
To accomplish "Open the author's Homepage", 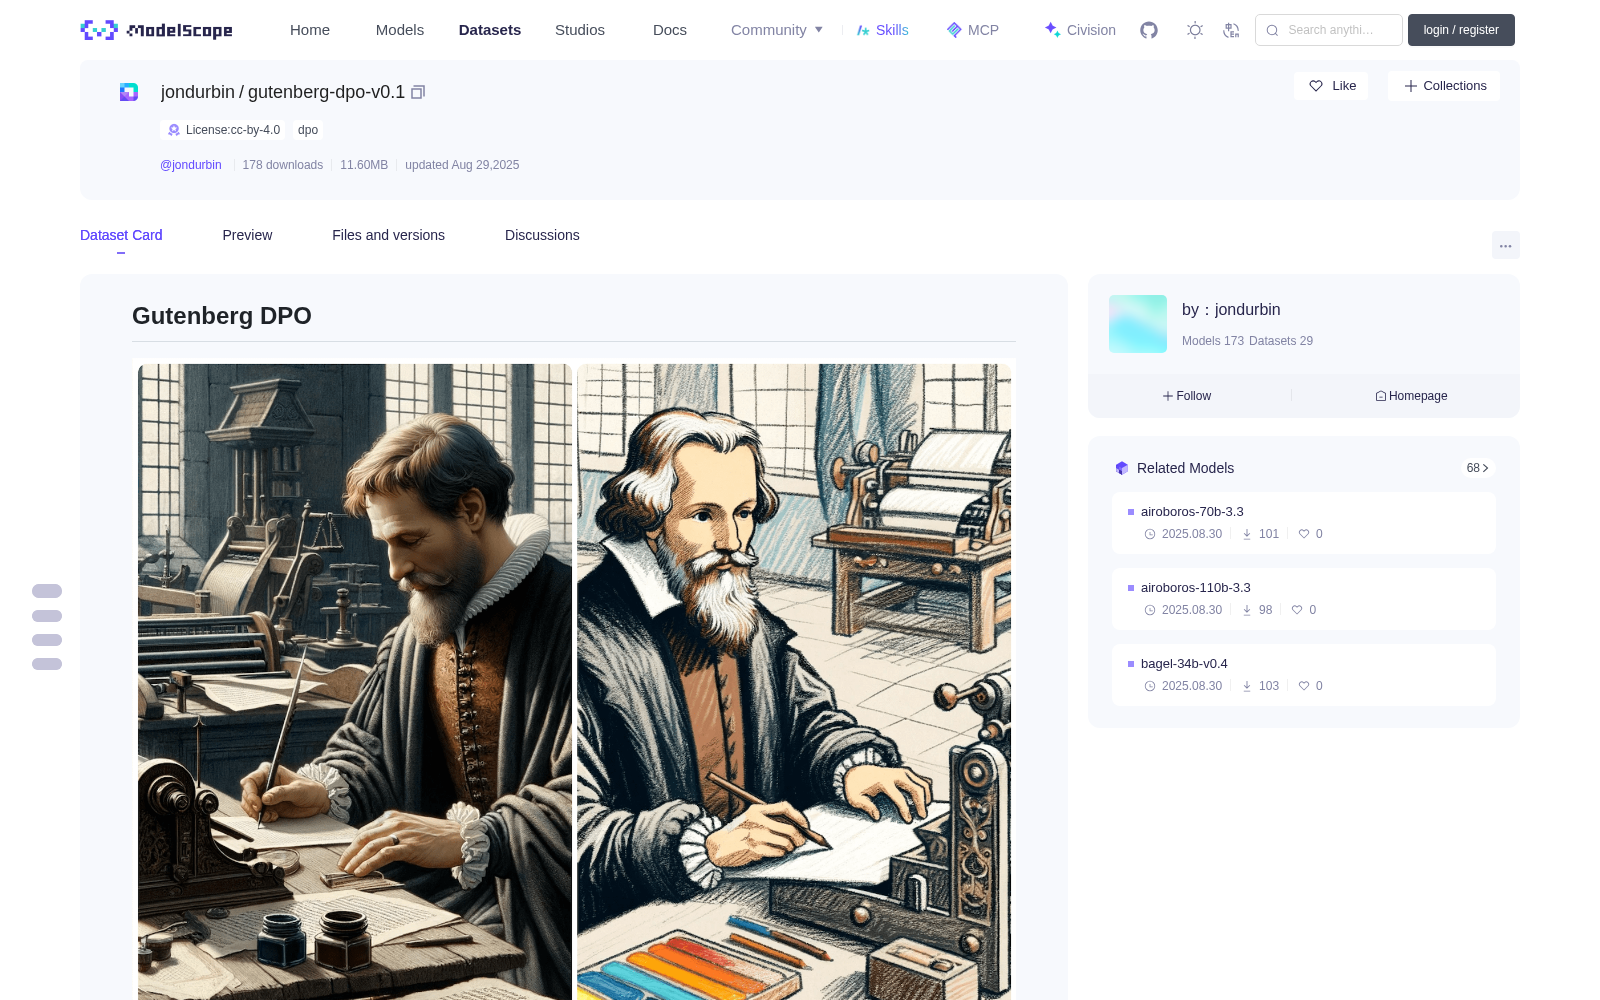I will point(1411,396).
